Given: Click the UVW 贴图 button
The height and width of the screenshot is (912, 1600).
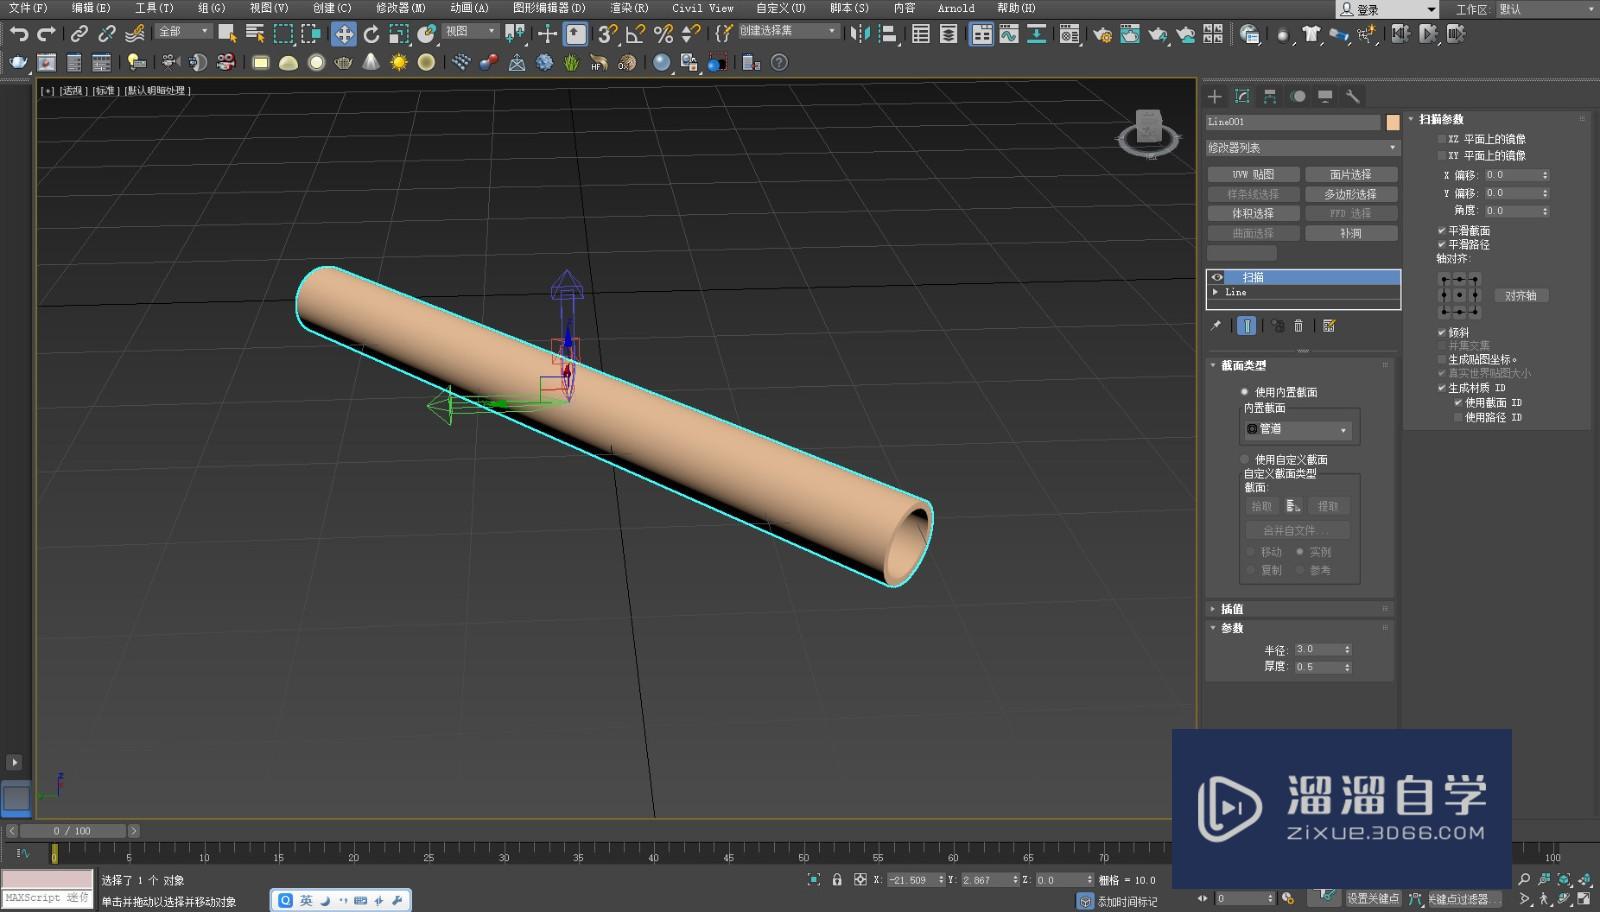Looking at the screenshot, I should click(1253, 174).
